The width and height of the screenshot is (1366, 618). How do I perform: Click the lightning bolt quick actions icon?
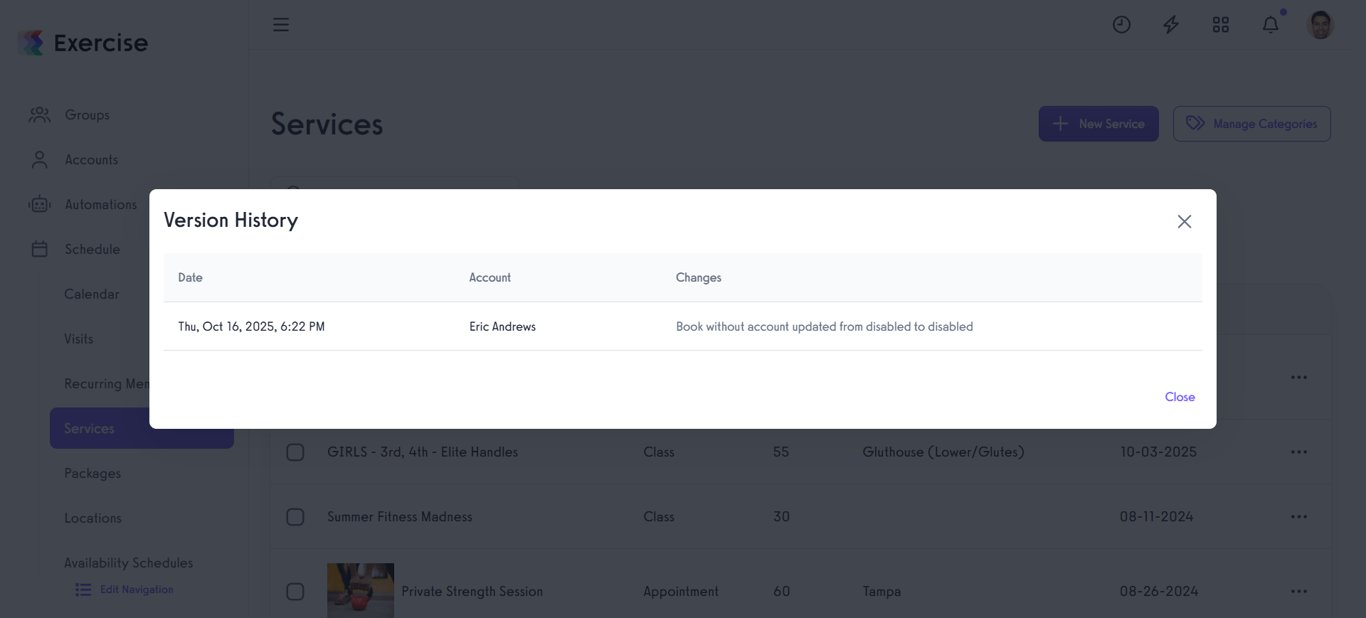[1170, 23]
